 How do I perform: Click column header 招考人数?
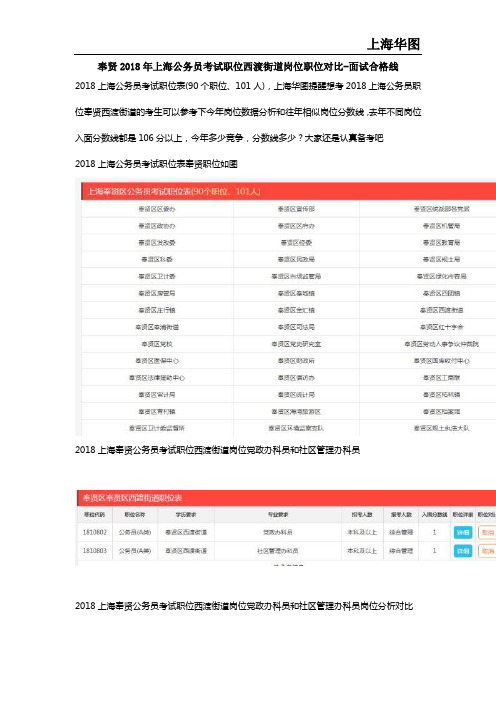(x=362, y=514)
